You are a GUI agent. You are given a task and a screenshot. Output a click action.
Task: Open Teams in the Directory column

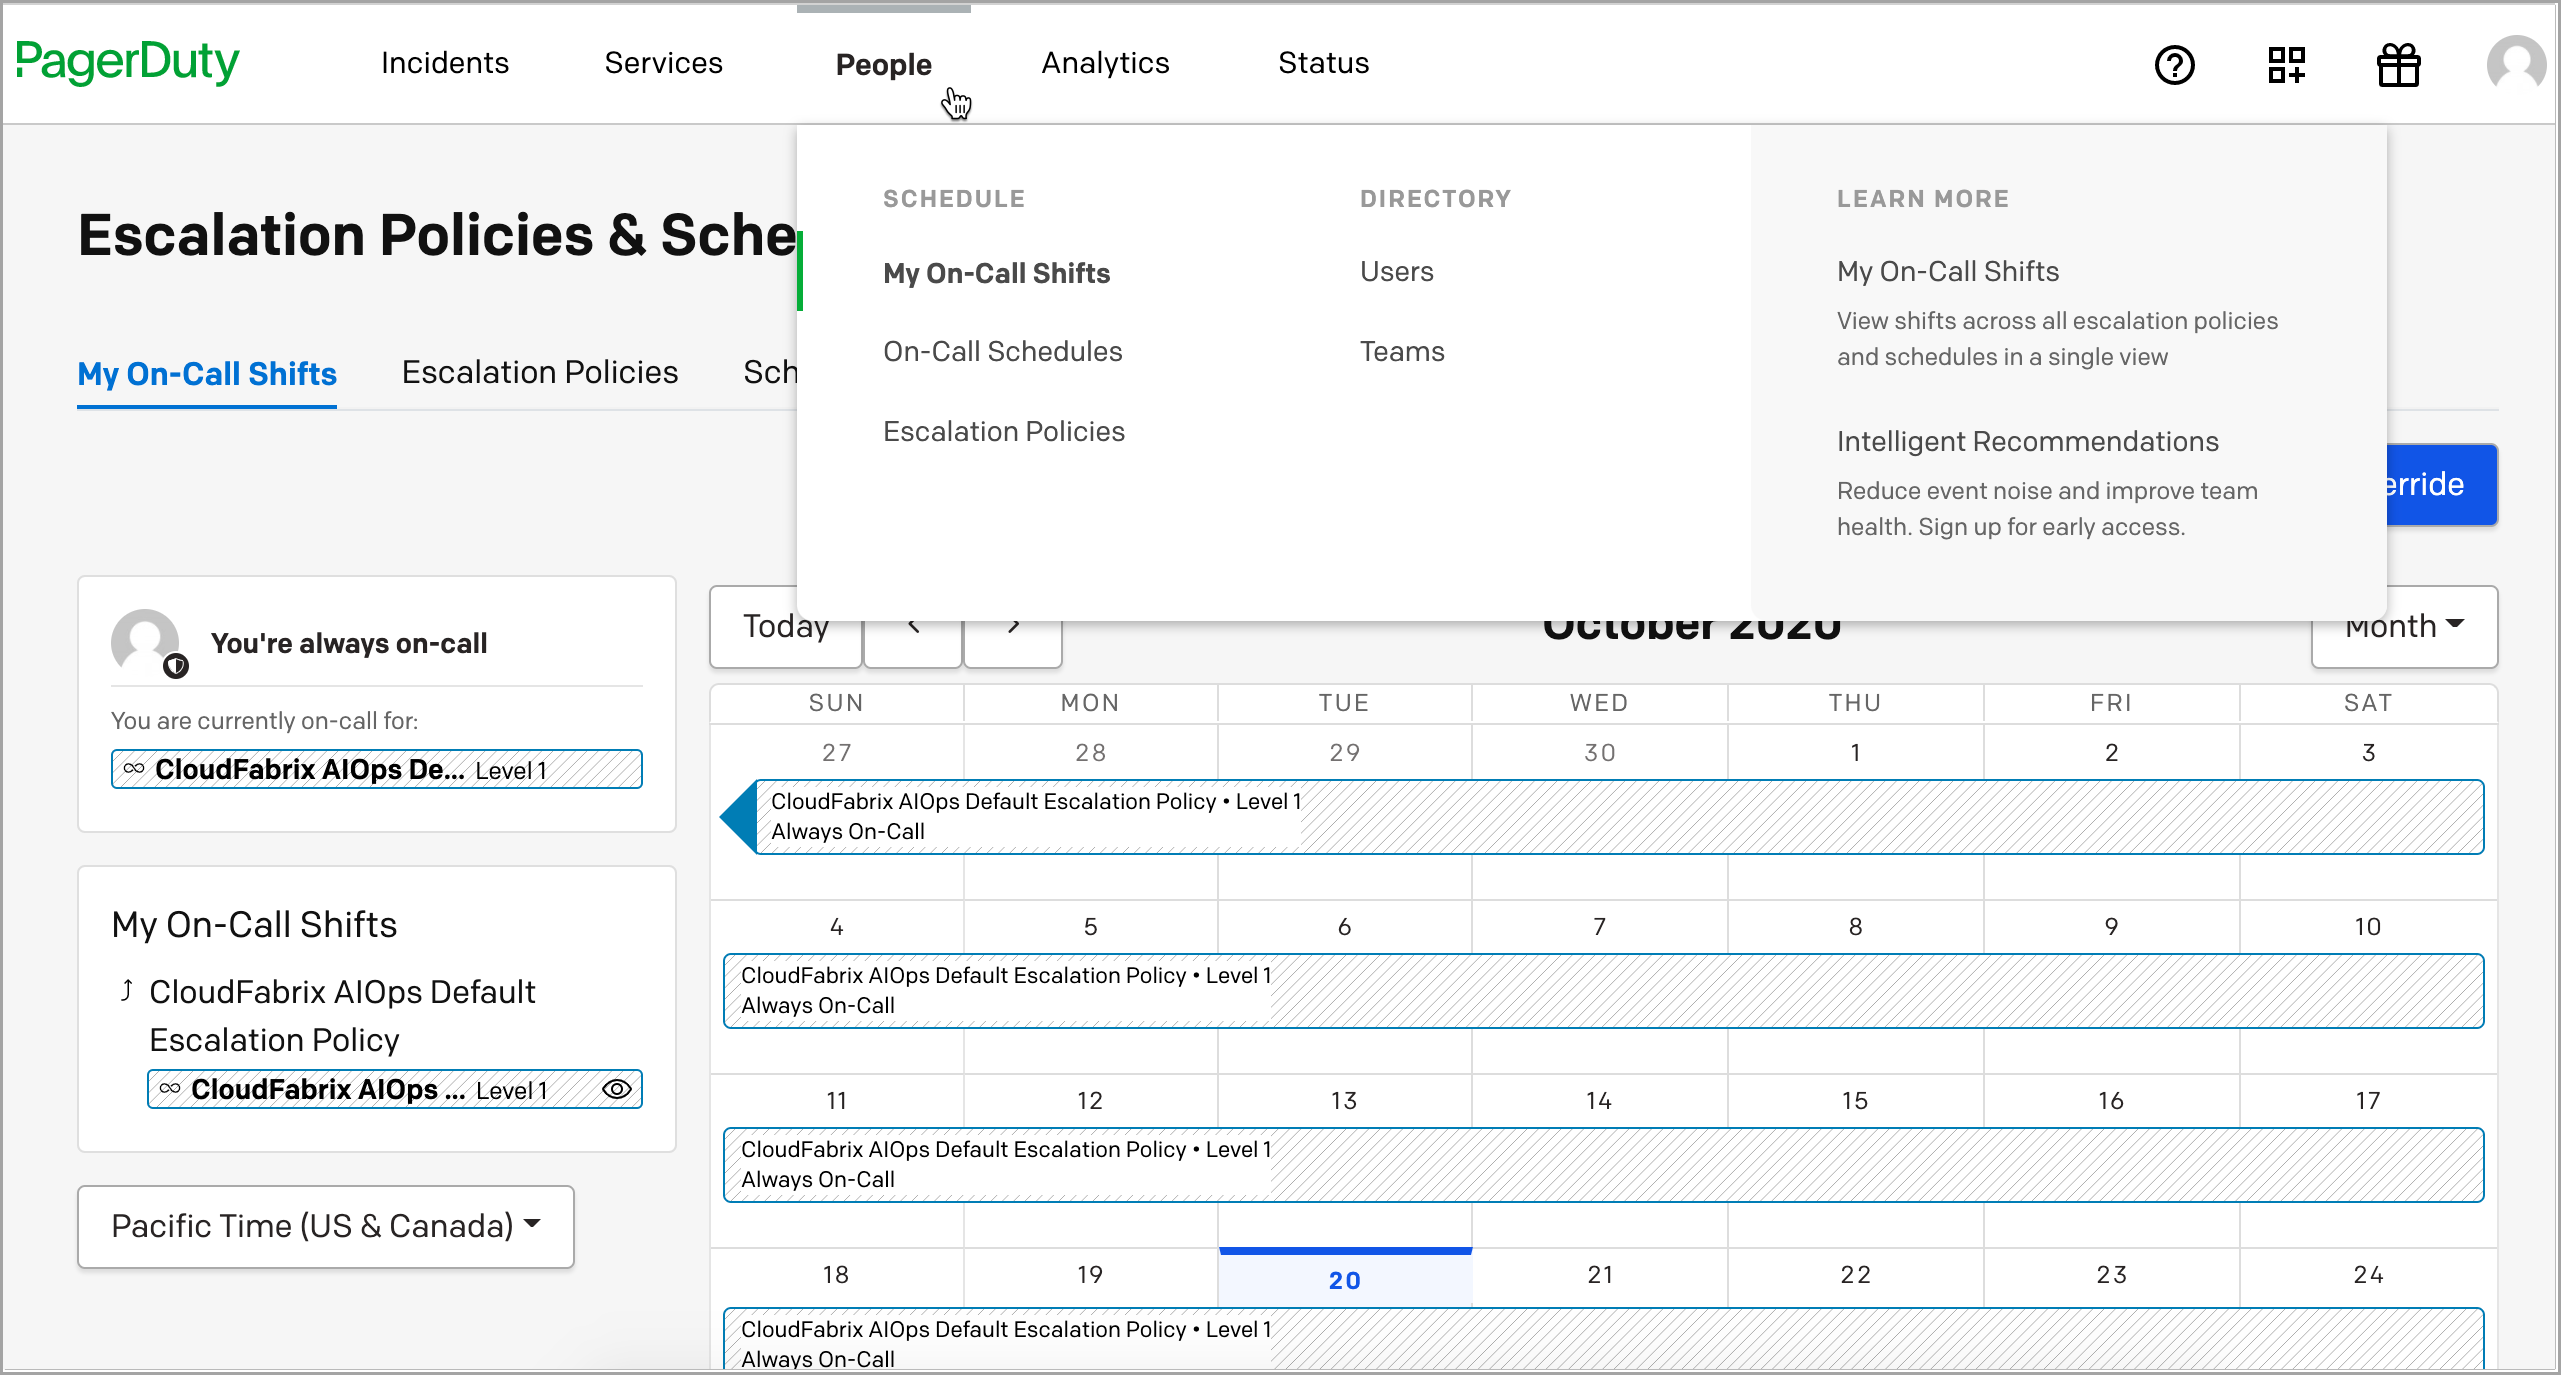tap(1402, 351)
